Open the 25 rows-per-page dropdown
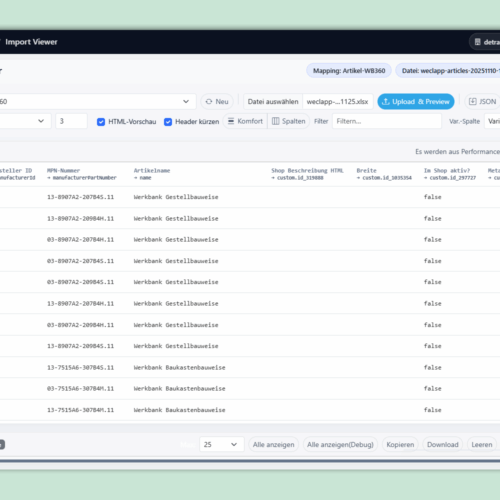 (x=222, y=444)
